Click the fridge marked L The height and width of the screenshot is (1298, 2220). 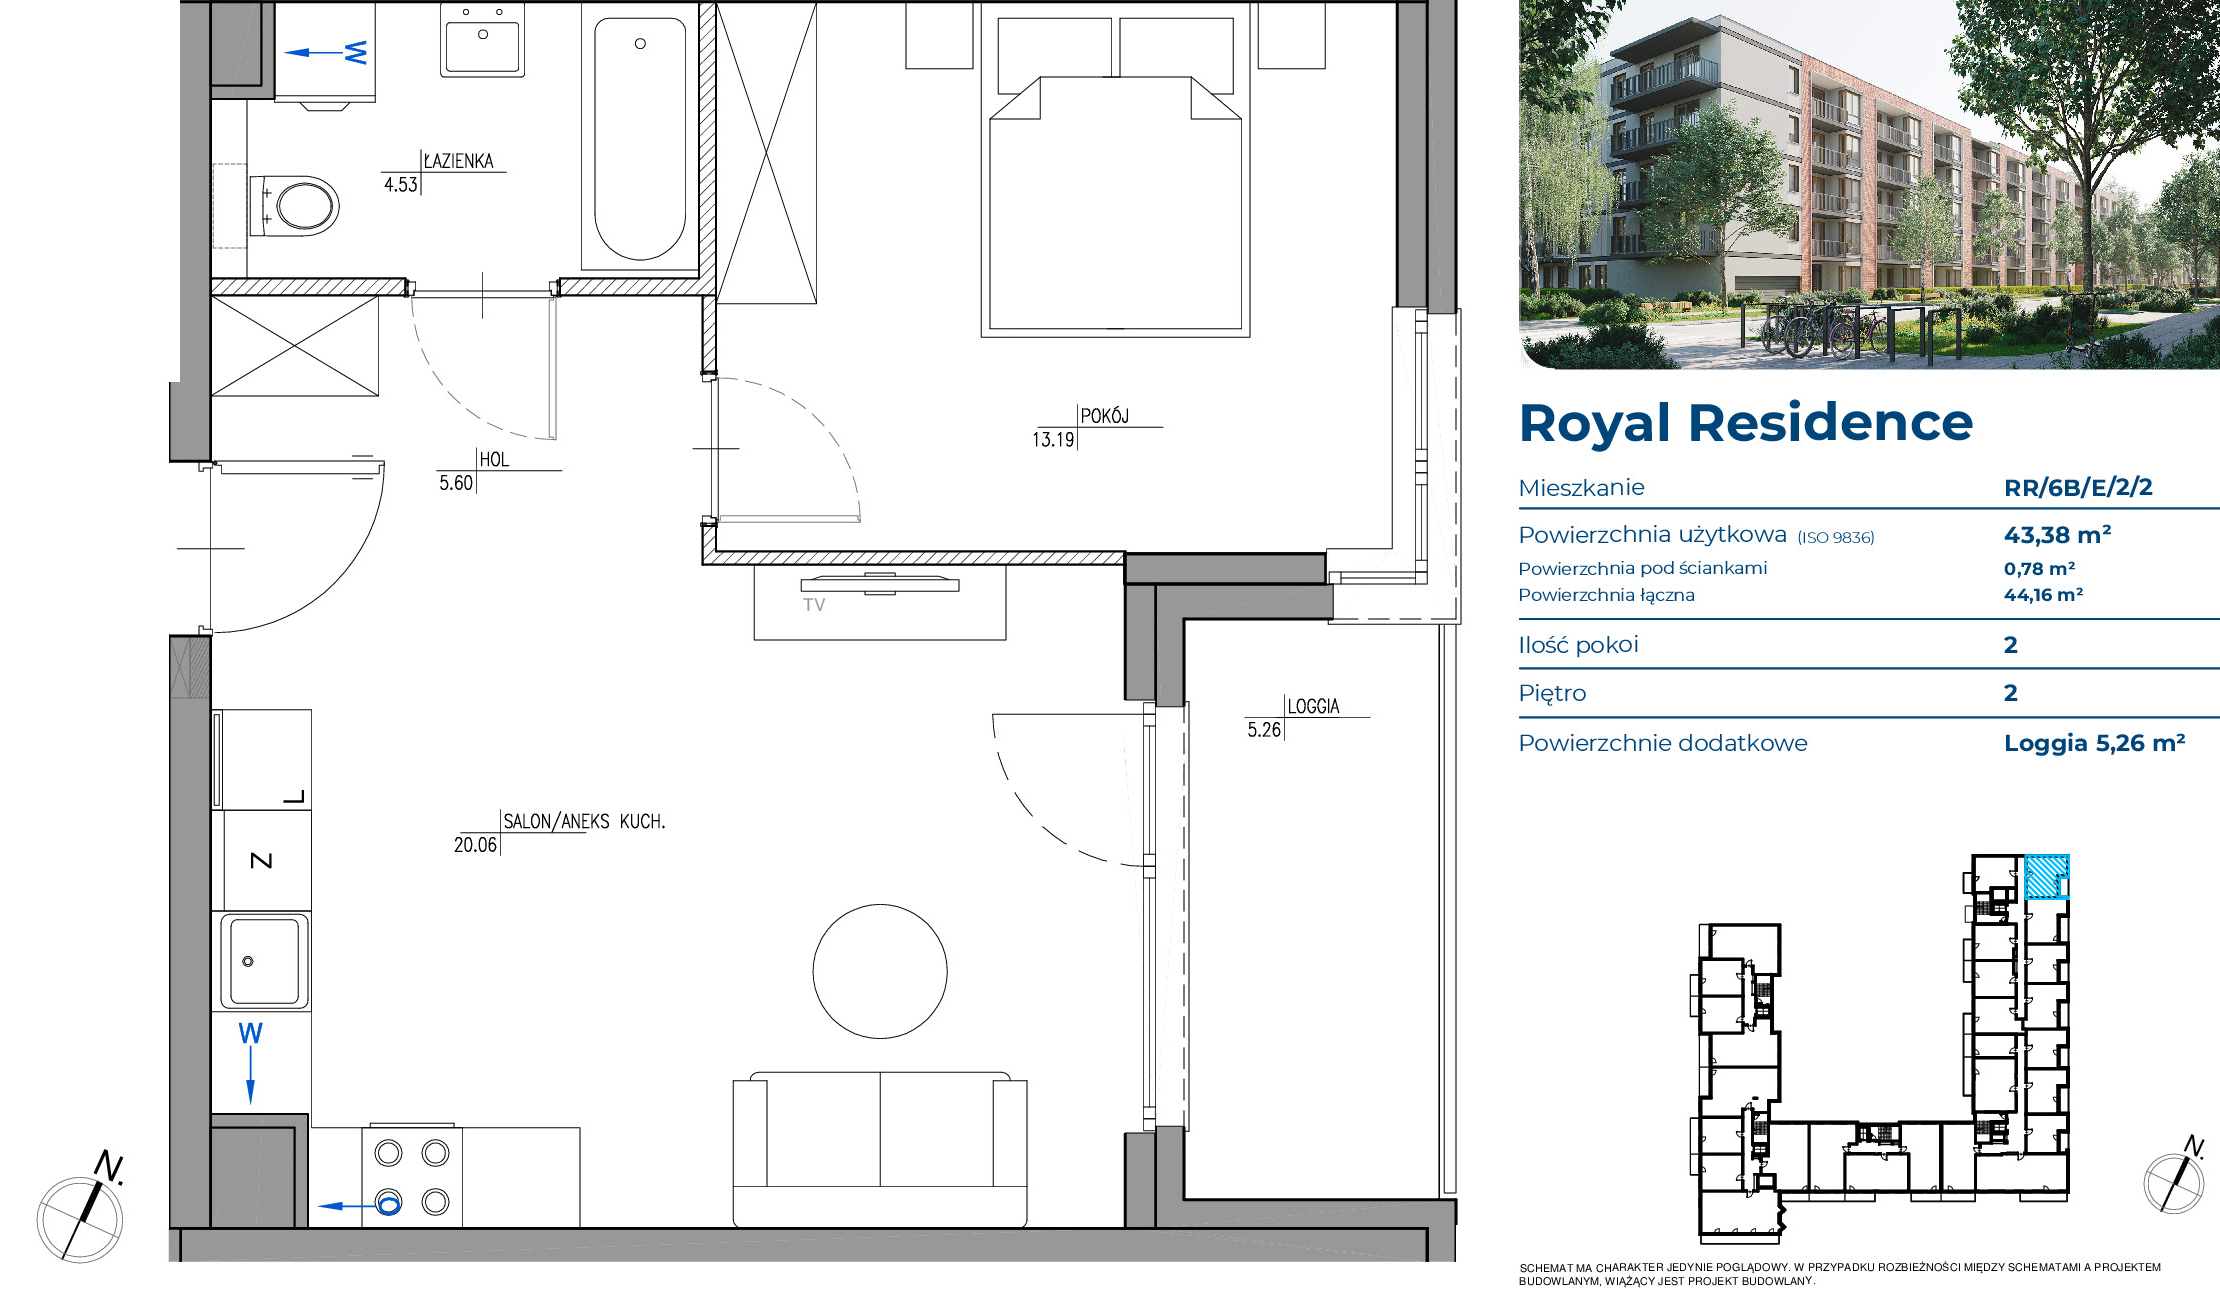(x=261, y=759)
